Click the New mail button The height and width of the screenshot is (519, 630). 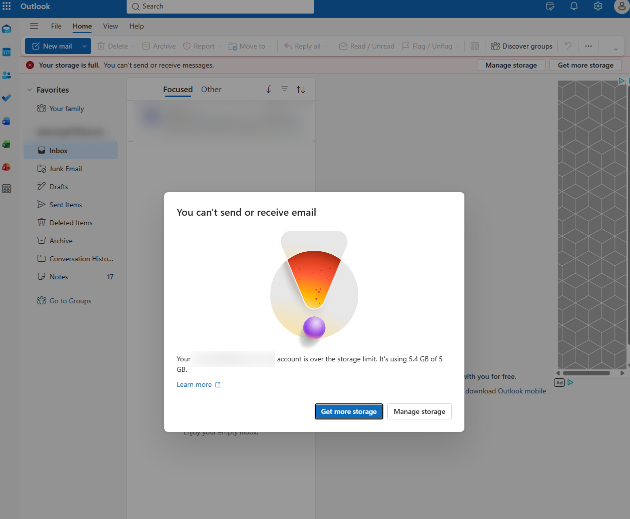pyautogui.click(x=53, y=46)
